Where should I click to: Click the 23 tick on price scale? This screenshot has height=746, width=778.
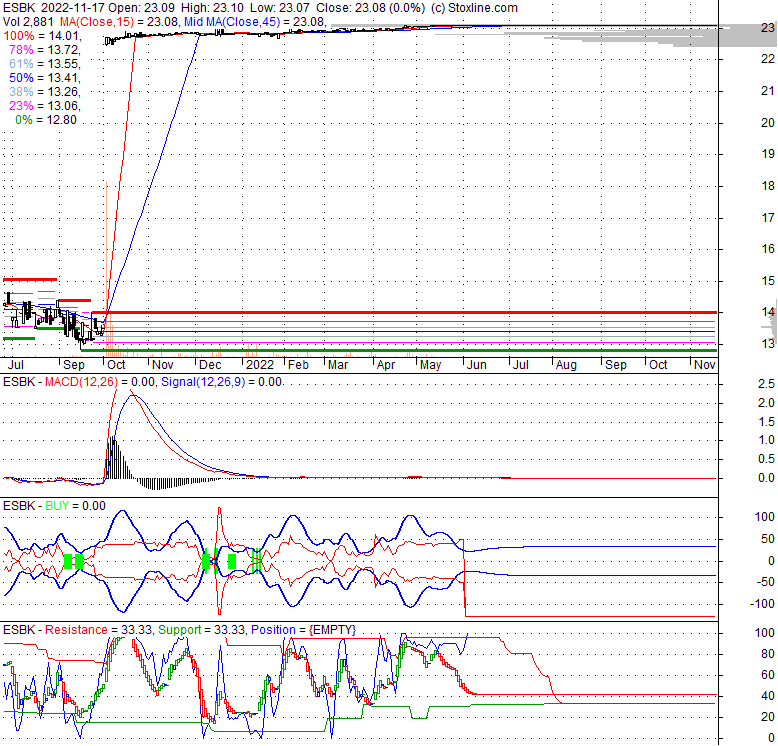pyautogui.click(x=768, y=28)
